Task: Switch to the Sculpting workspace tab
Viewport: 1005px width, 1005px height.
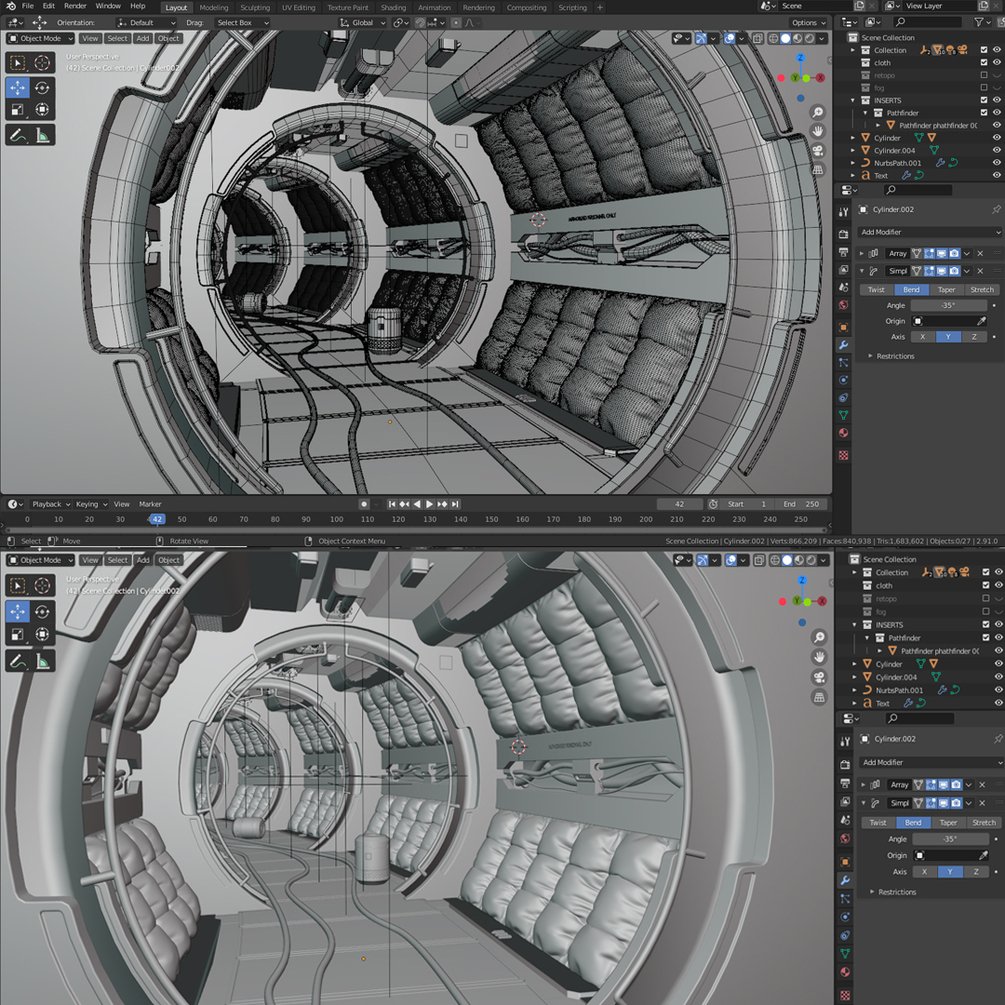Action: pos(255,8)
